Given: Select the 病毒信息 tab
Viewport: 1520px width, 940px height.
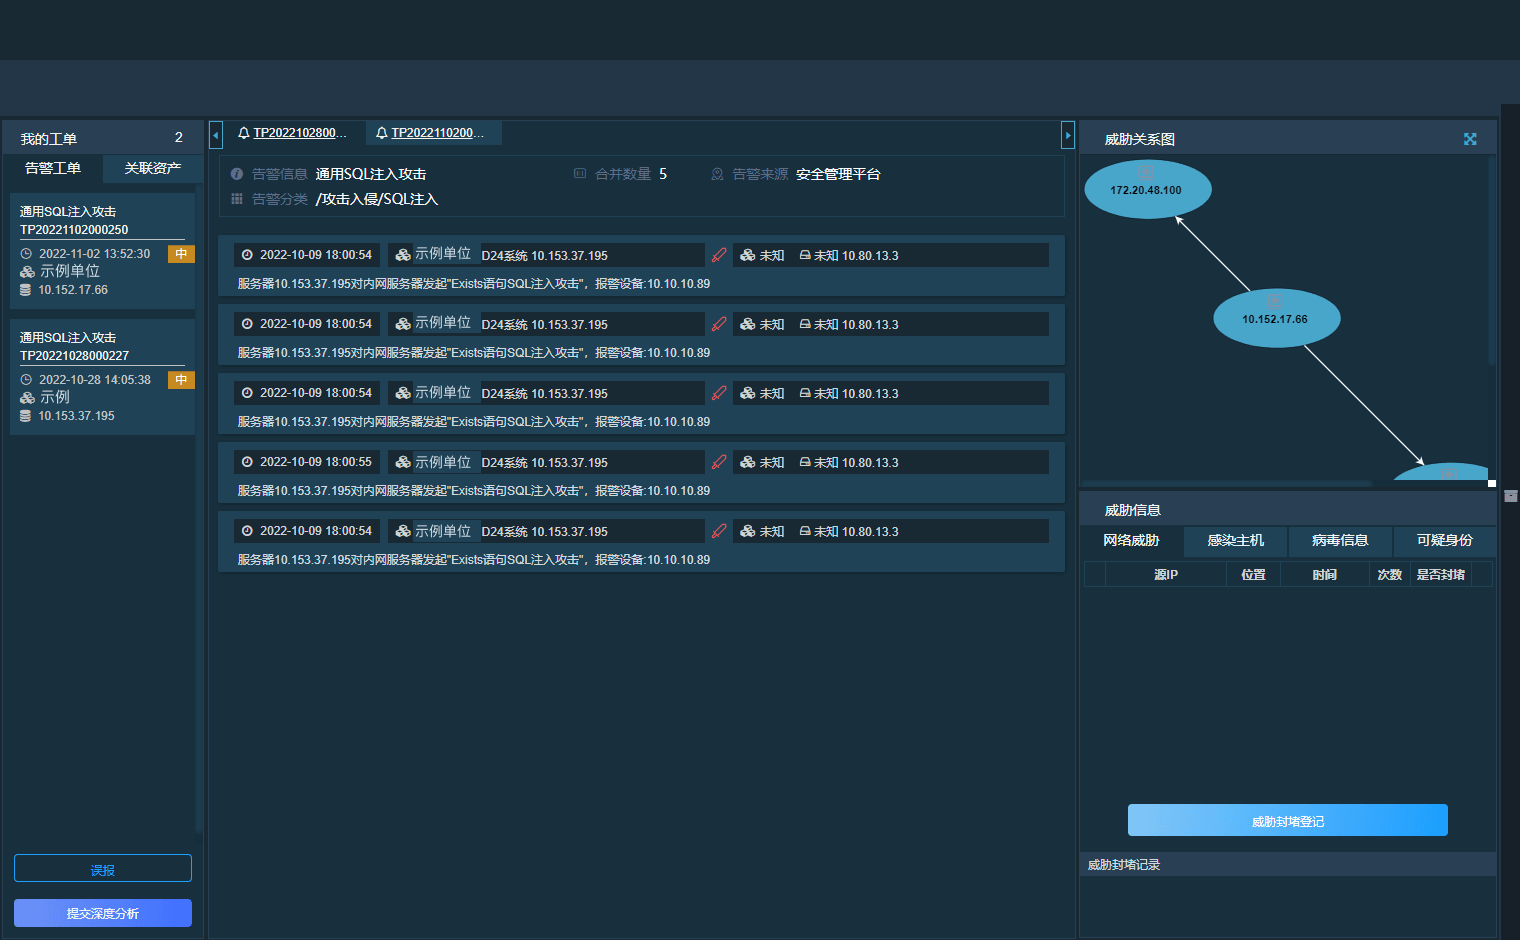Looking at the screenshot, I should point(1340,541).
